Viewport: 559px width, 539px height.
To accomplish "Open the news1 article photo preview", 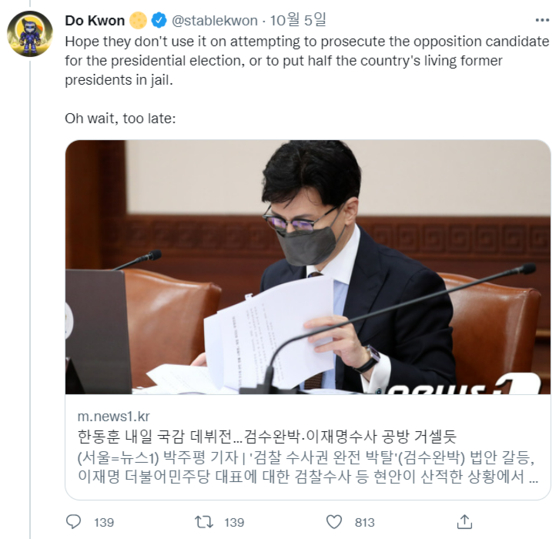I will point(308,267).
